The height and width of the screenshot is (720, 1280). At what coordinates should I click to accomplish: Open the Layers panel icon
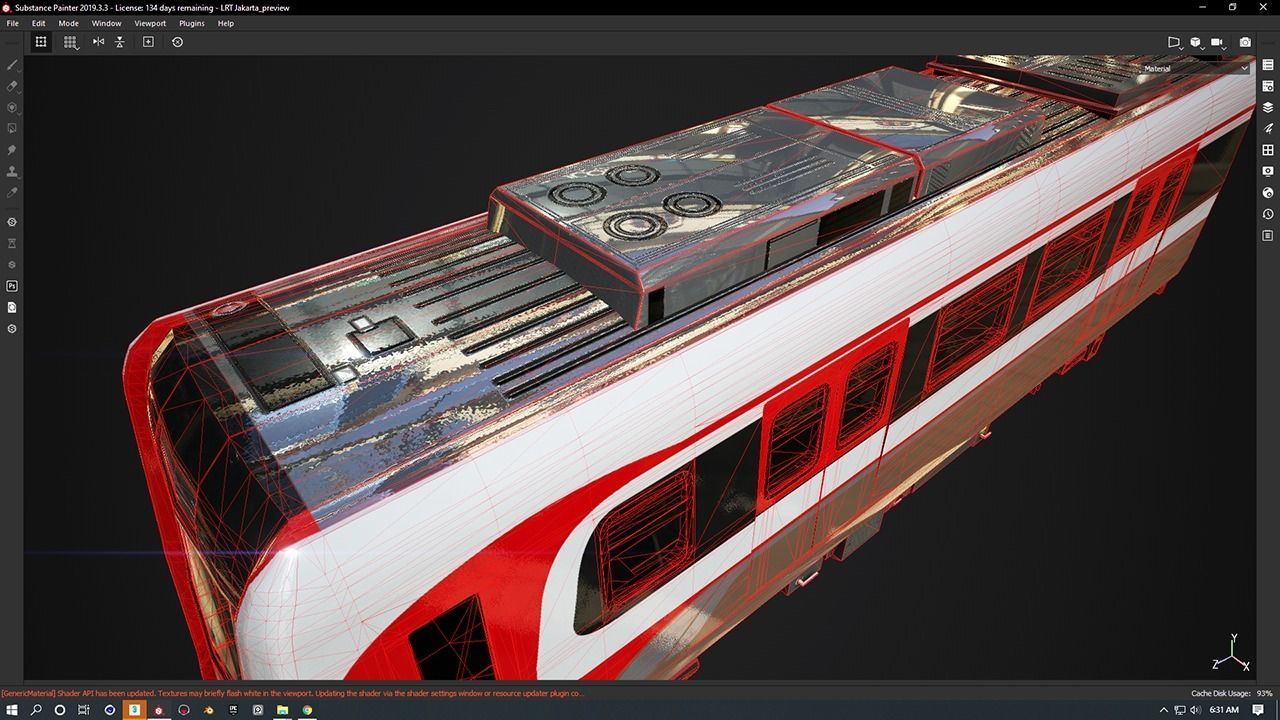(x=1268, y=107)
